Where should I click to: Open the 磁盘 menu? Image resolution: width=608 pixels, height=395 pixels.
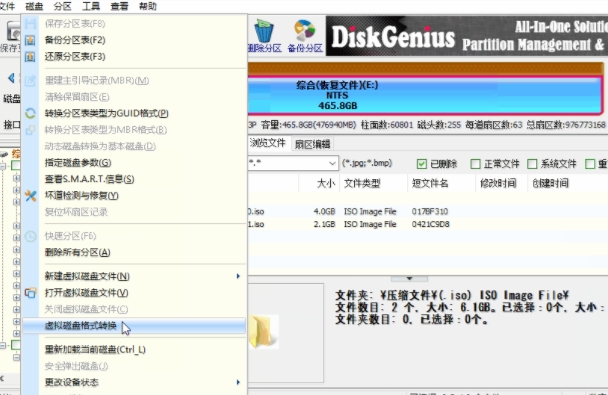(x=34, y=6)
